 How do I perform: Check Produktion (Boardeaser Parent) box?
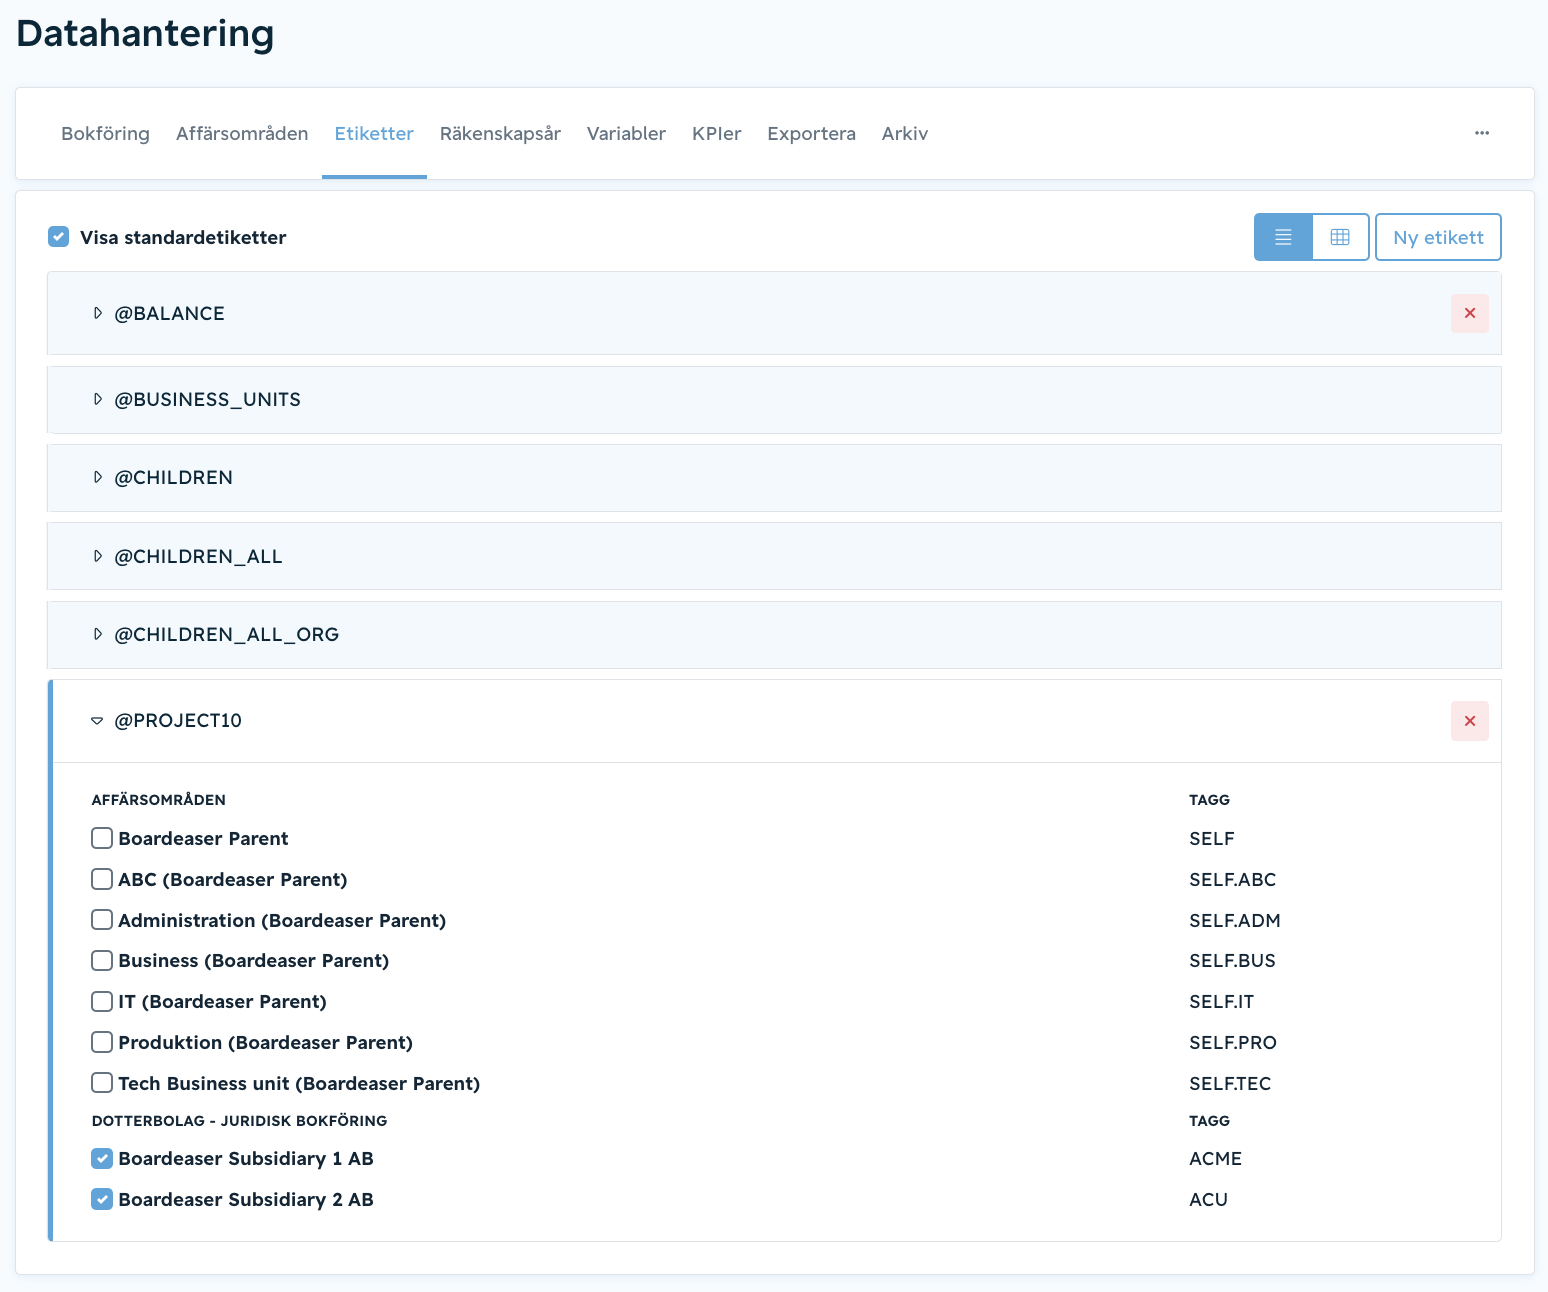point(102,1042)
